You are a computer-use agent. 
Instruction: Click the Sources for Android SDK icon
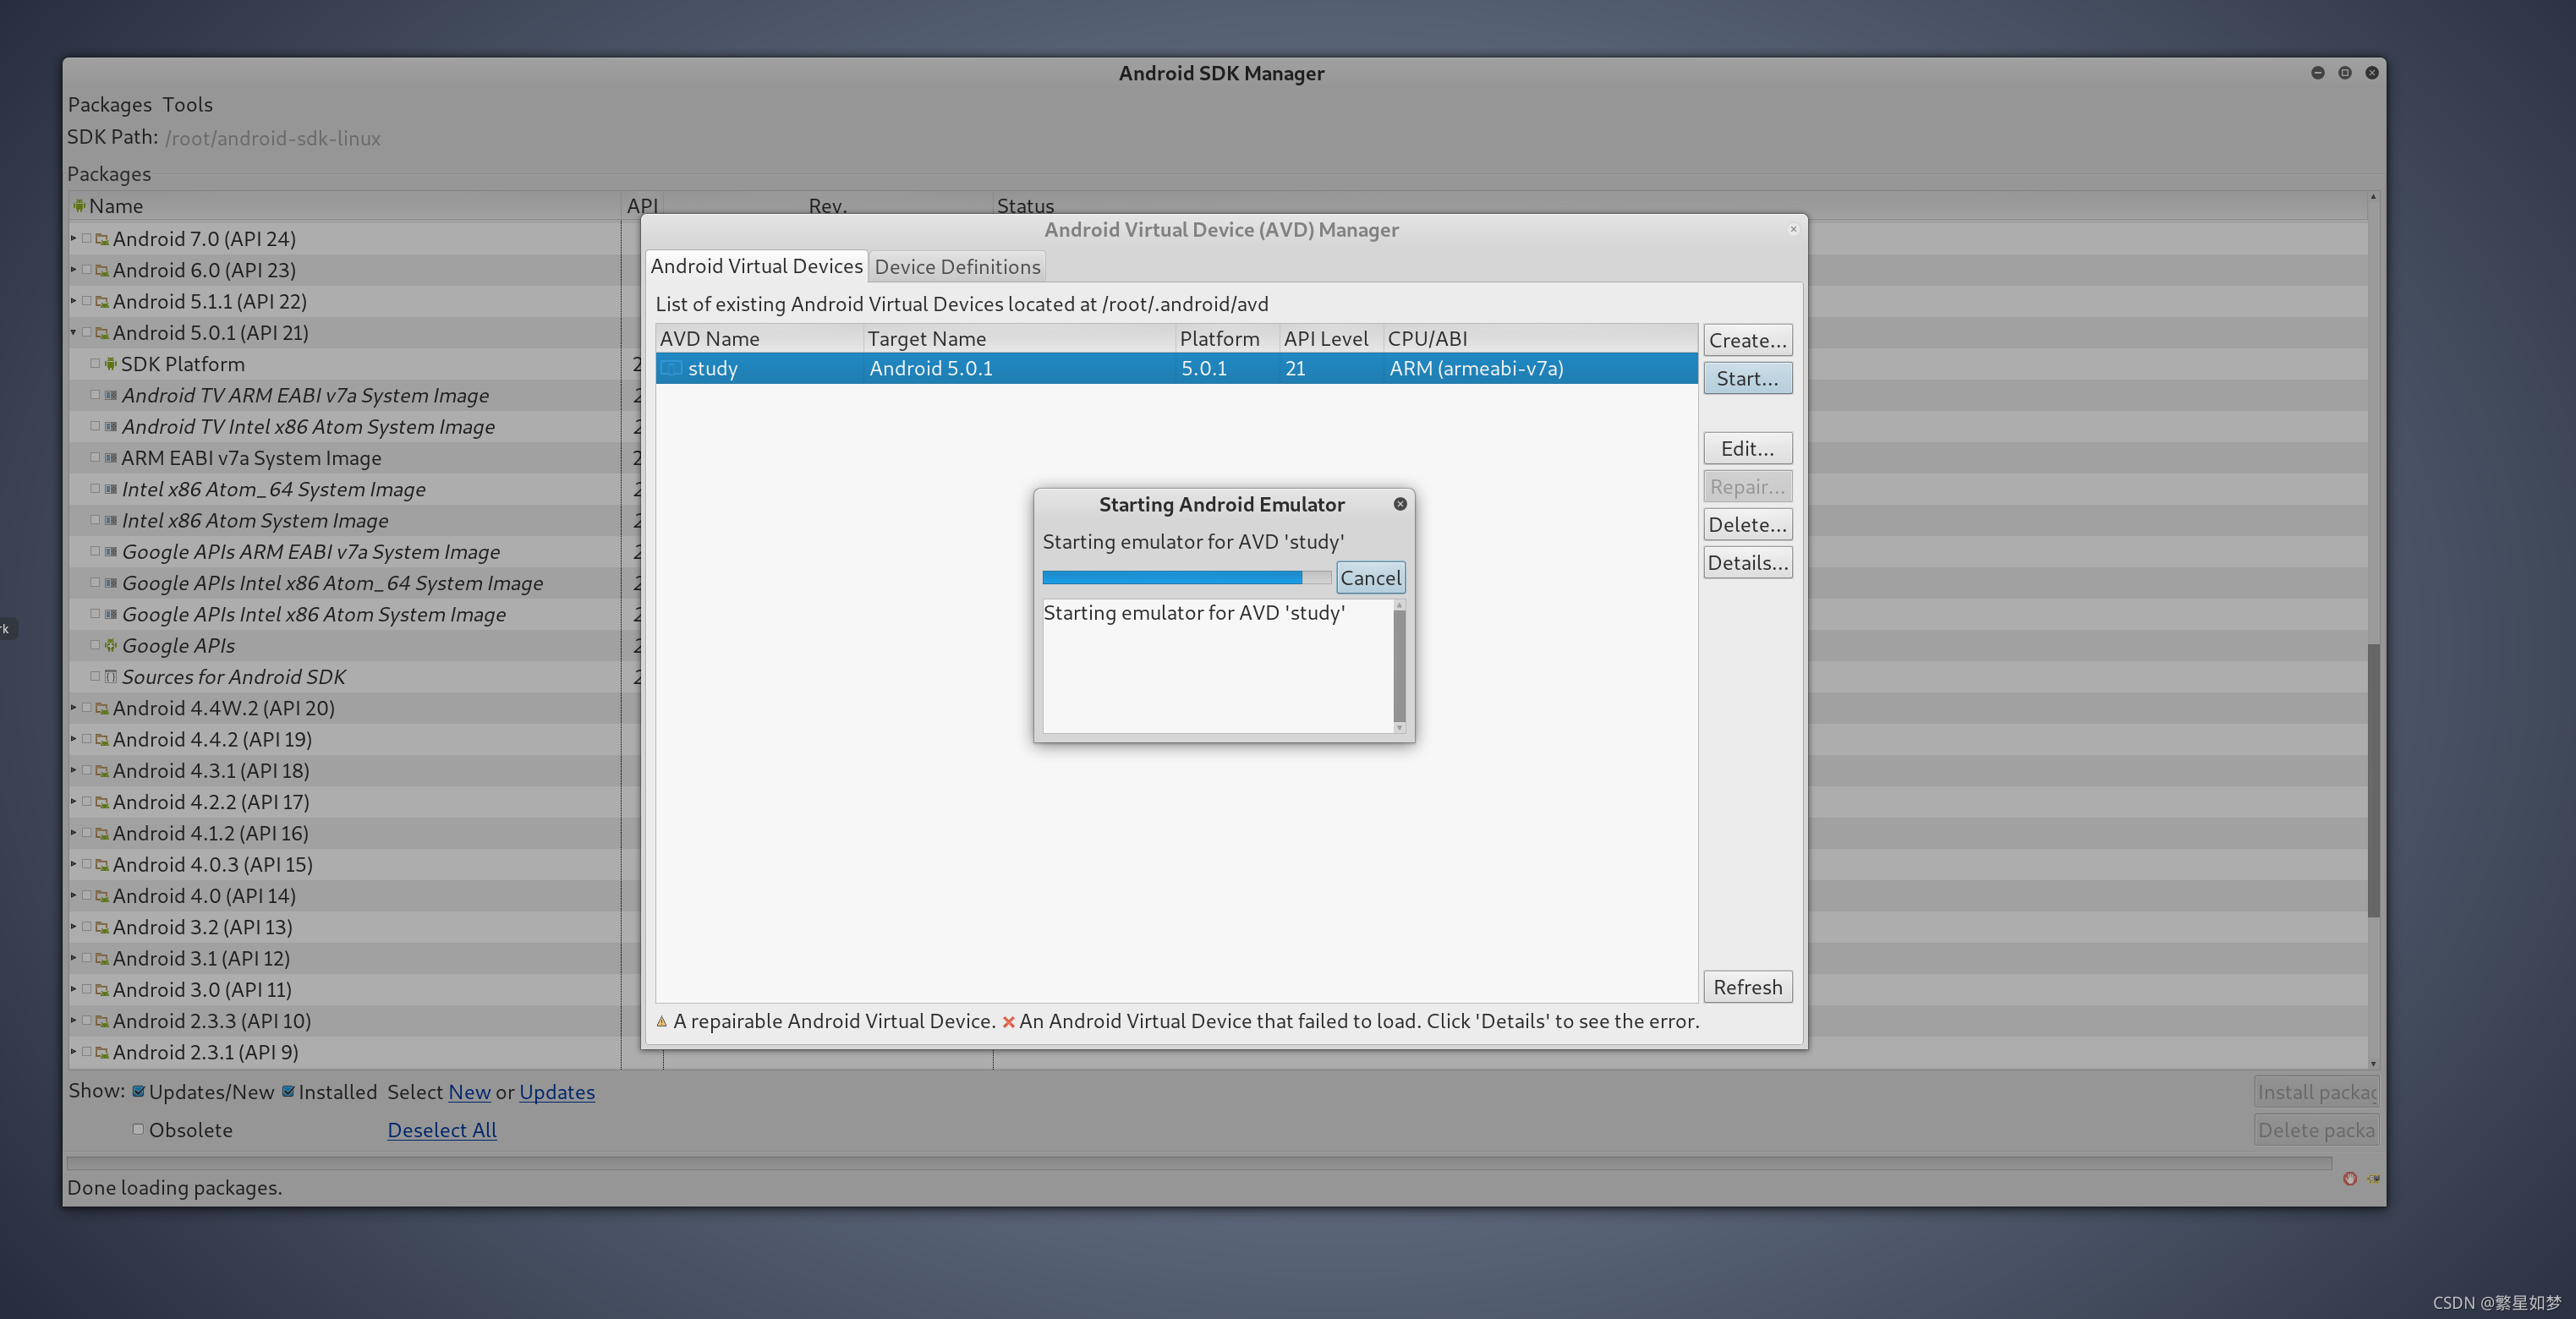click(110, 677)
